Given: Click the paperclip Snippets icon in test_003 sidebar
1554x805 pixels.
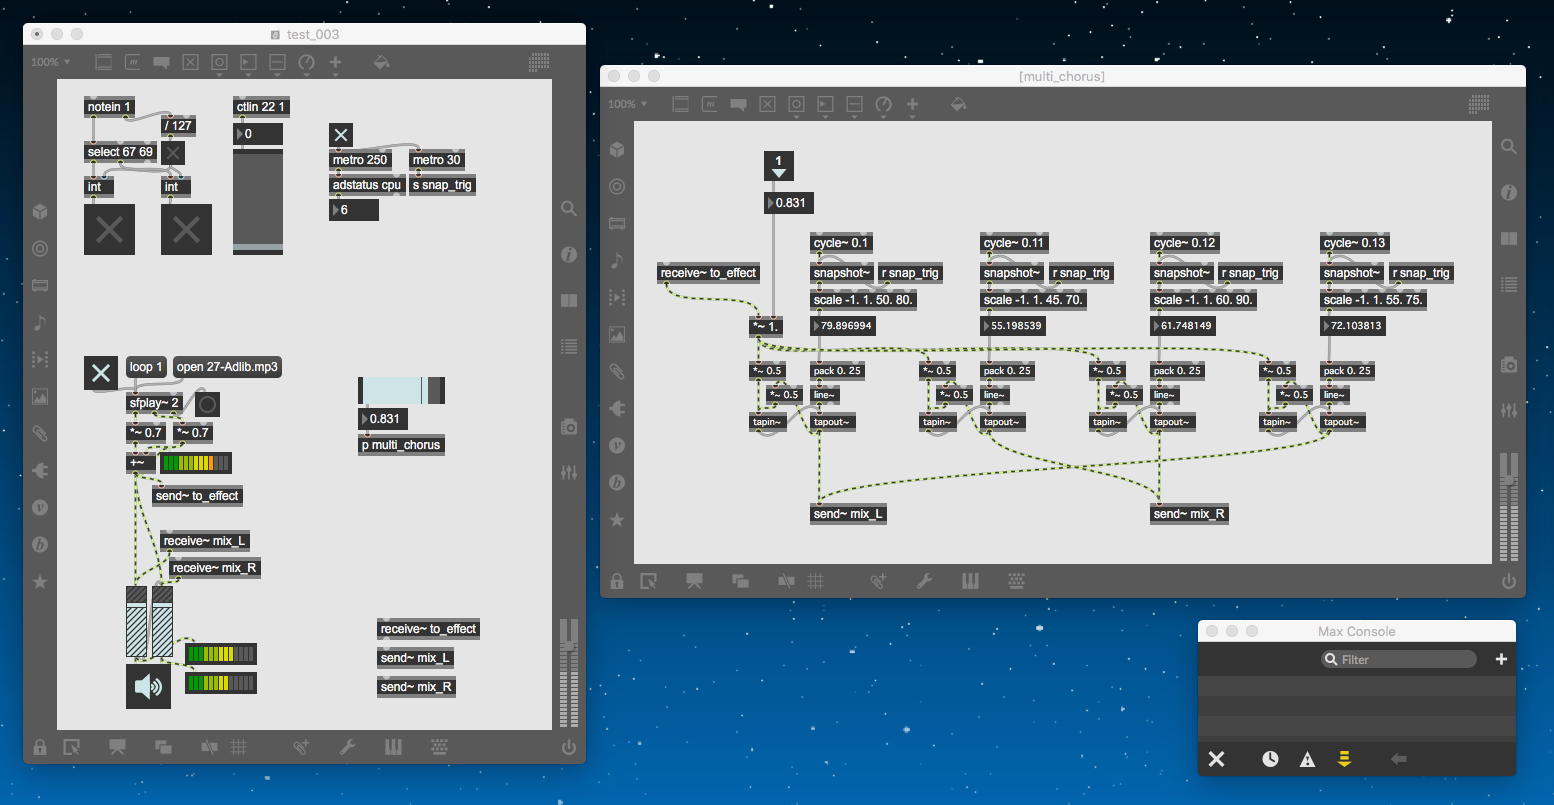Looking at the screenshot, I should click(x=40, y=433).
